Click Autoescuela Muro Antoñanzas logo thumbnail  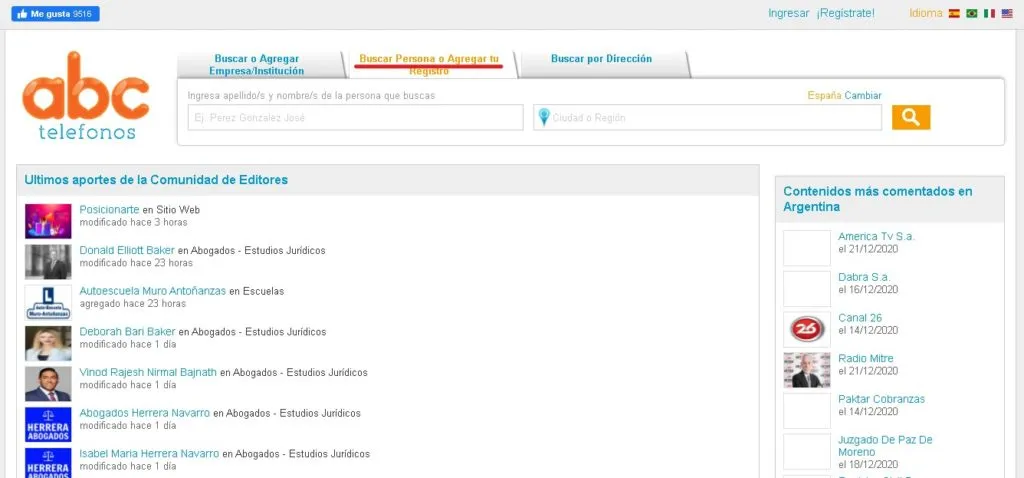pos(48,302)
